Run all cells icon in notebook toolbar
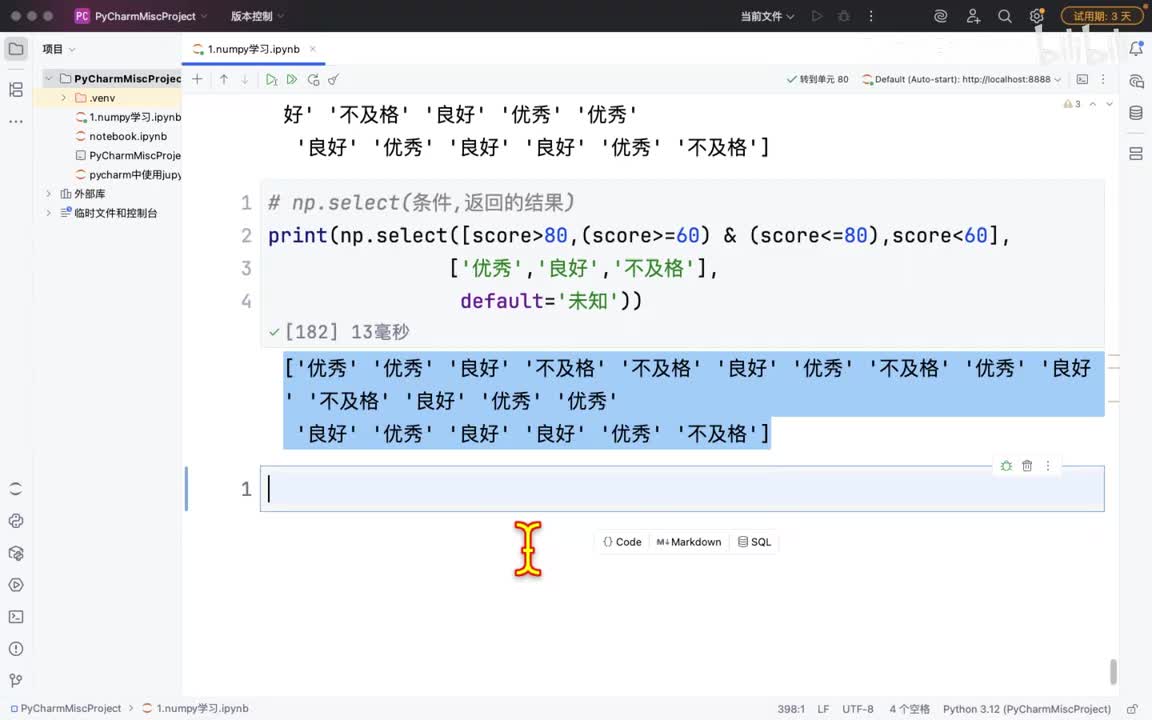This screenshot has height=720, width=1152. click(292, 79)
